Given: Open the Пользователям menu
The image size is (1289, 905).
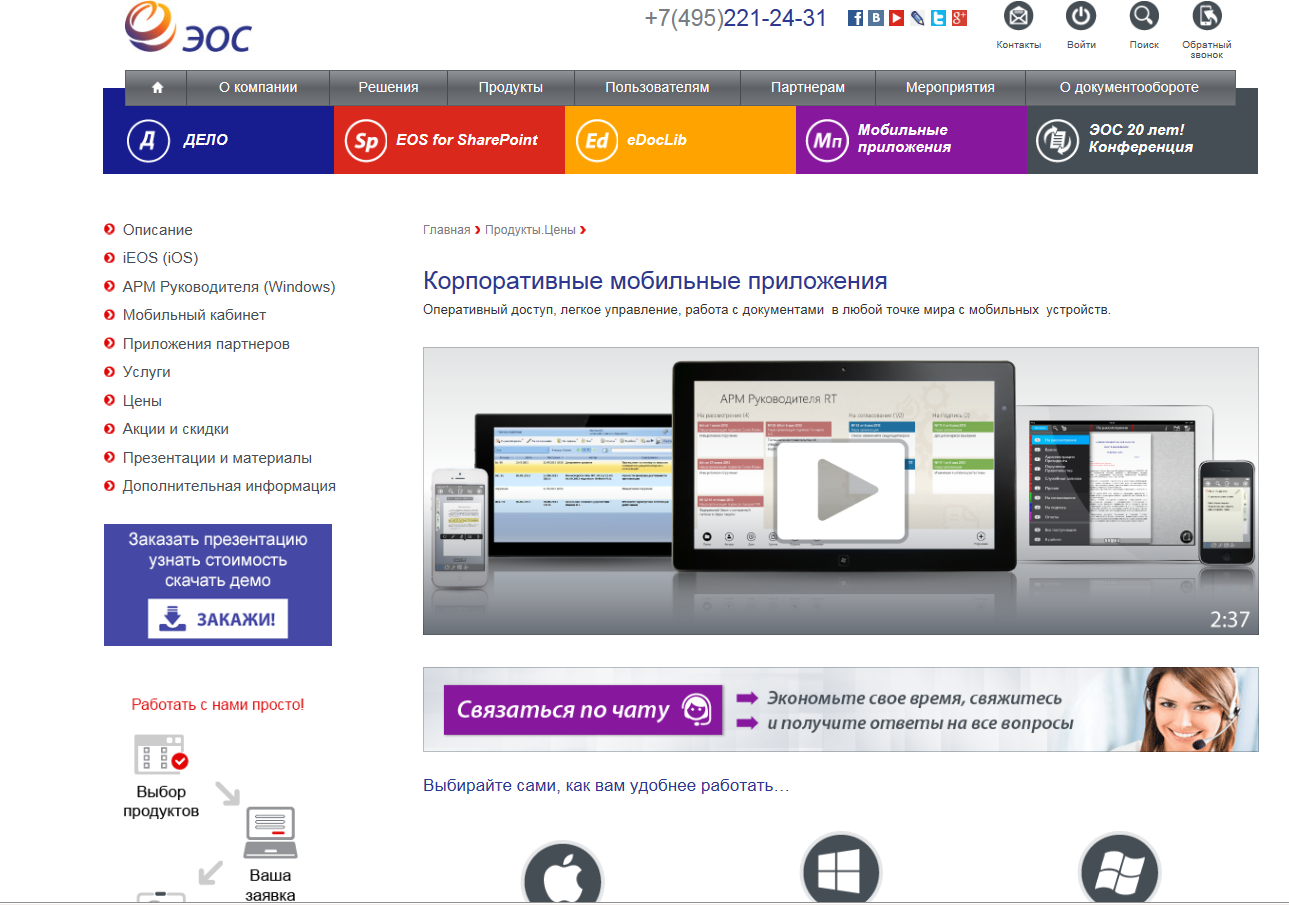Looking at the screenshot, I should tap(657, 87).
